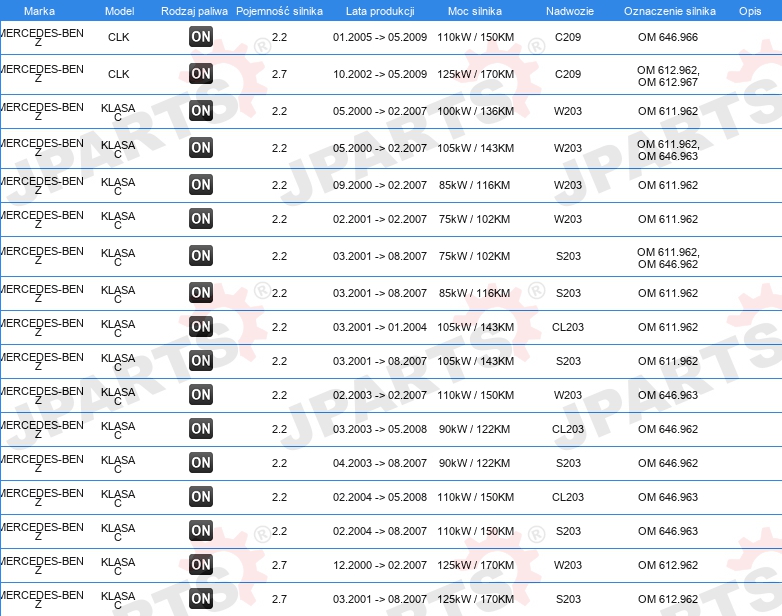
Task: Click the Opis column header
Action: [750, 11]
